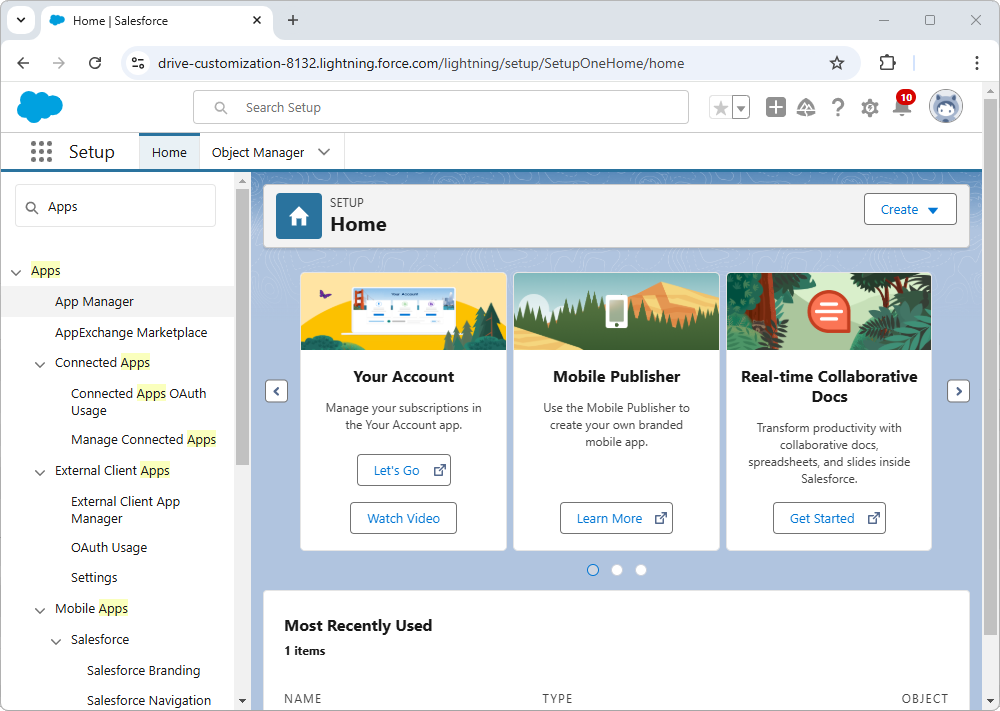The width and height of the screenshot is (1000, 711).
Task: Open the App Launcher grid icon
Action: pyautogui.click(x=41, y=152)
